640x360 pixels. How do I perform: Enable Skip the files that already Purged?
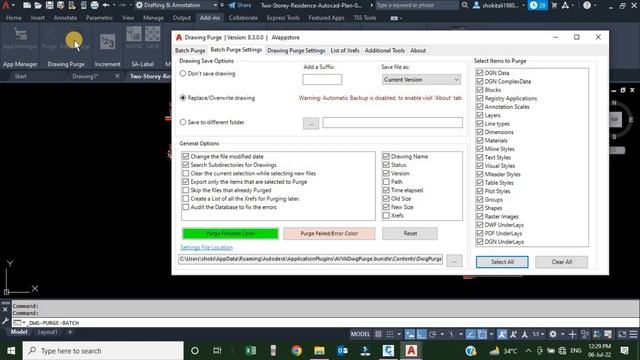(x=186, y=190)
